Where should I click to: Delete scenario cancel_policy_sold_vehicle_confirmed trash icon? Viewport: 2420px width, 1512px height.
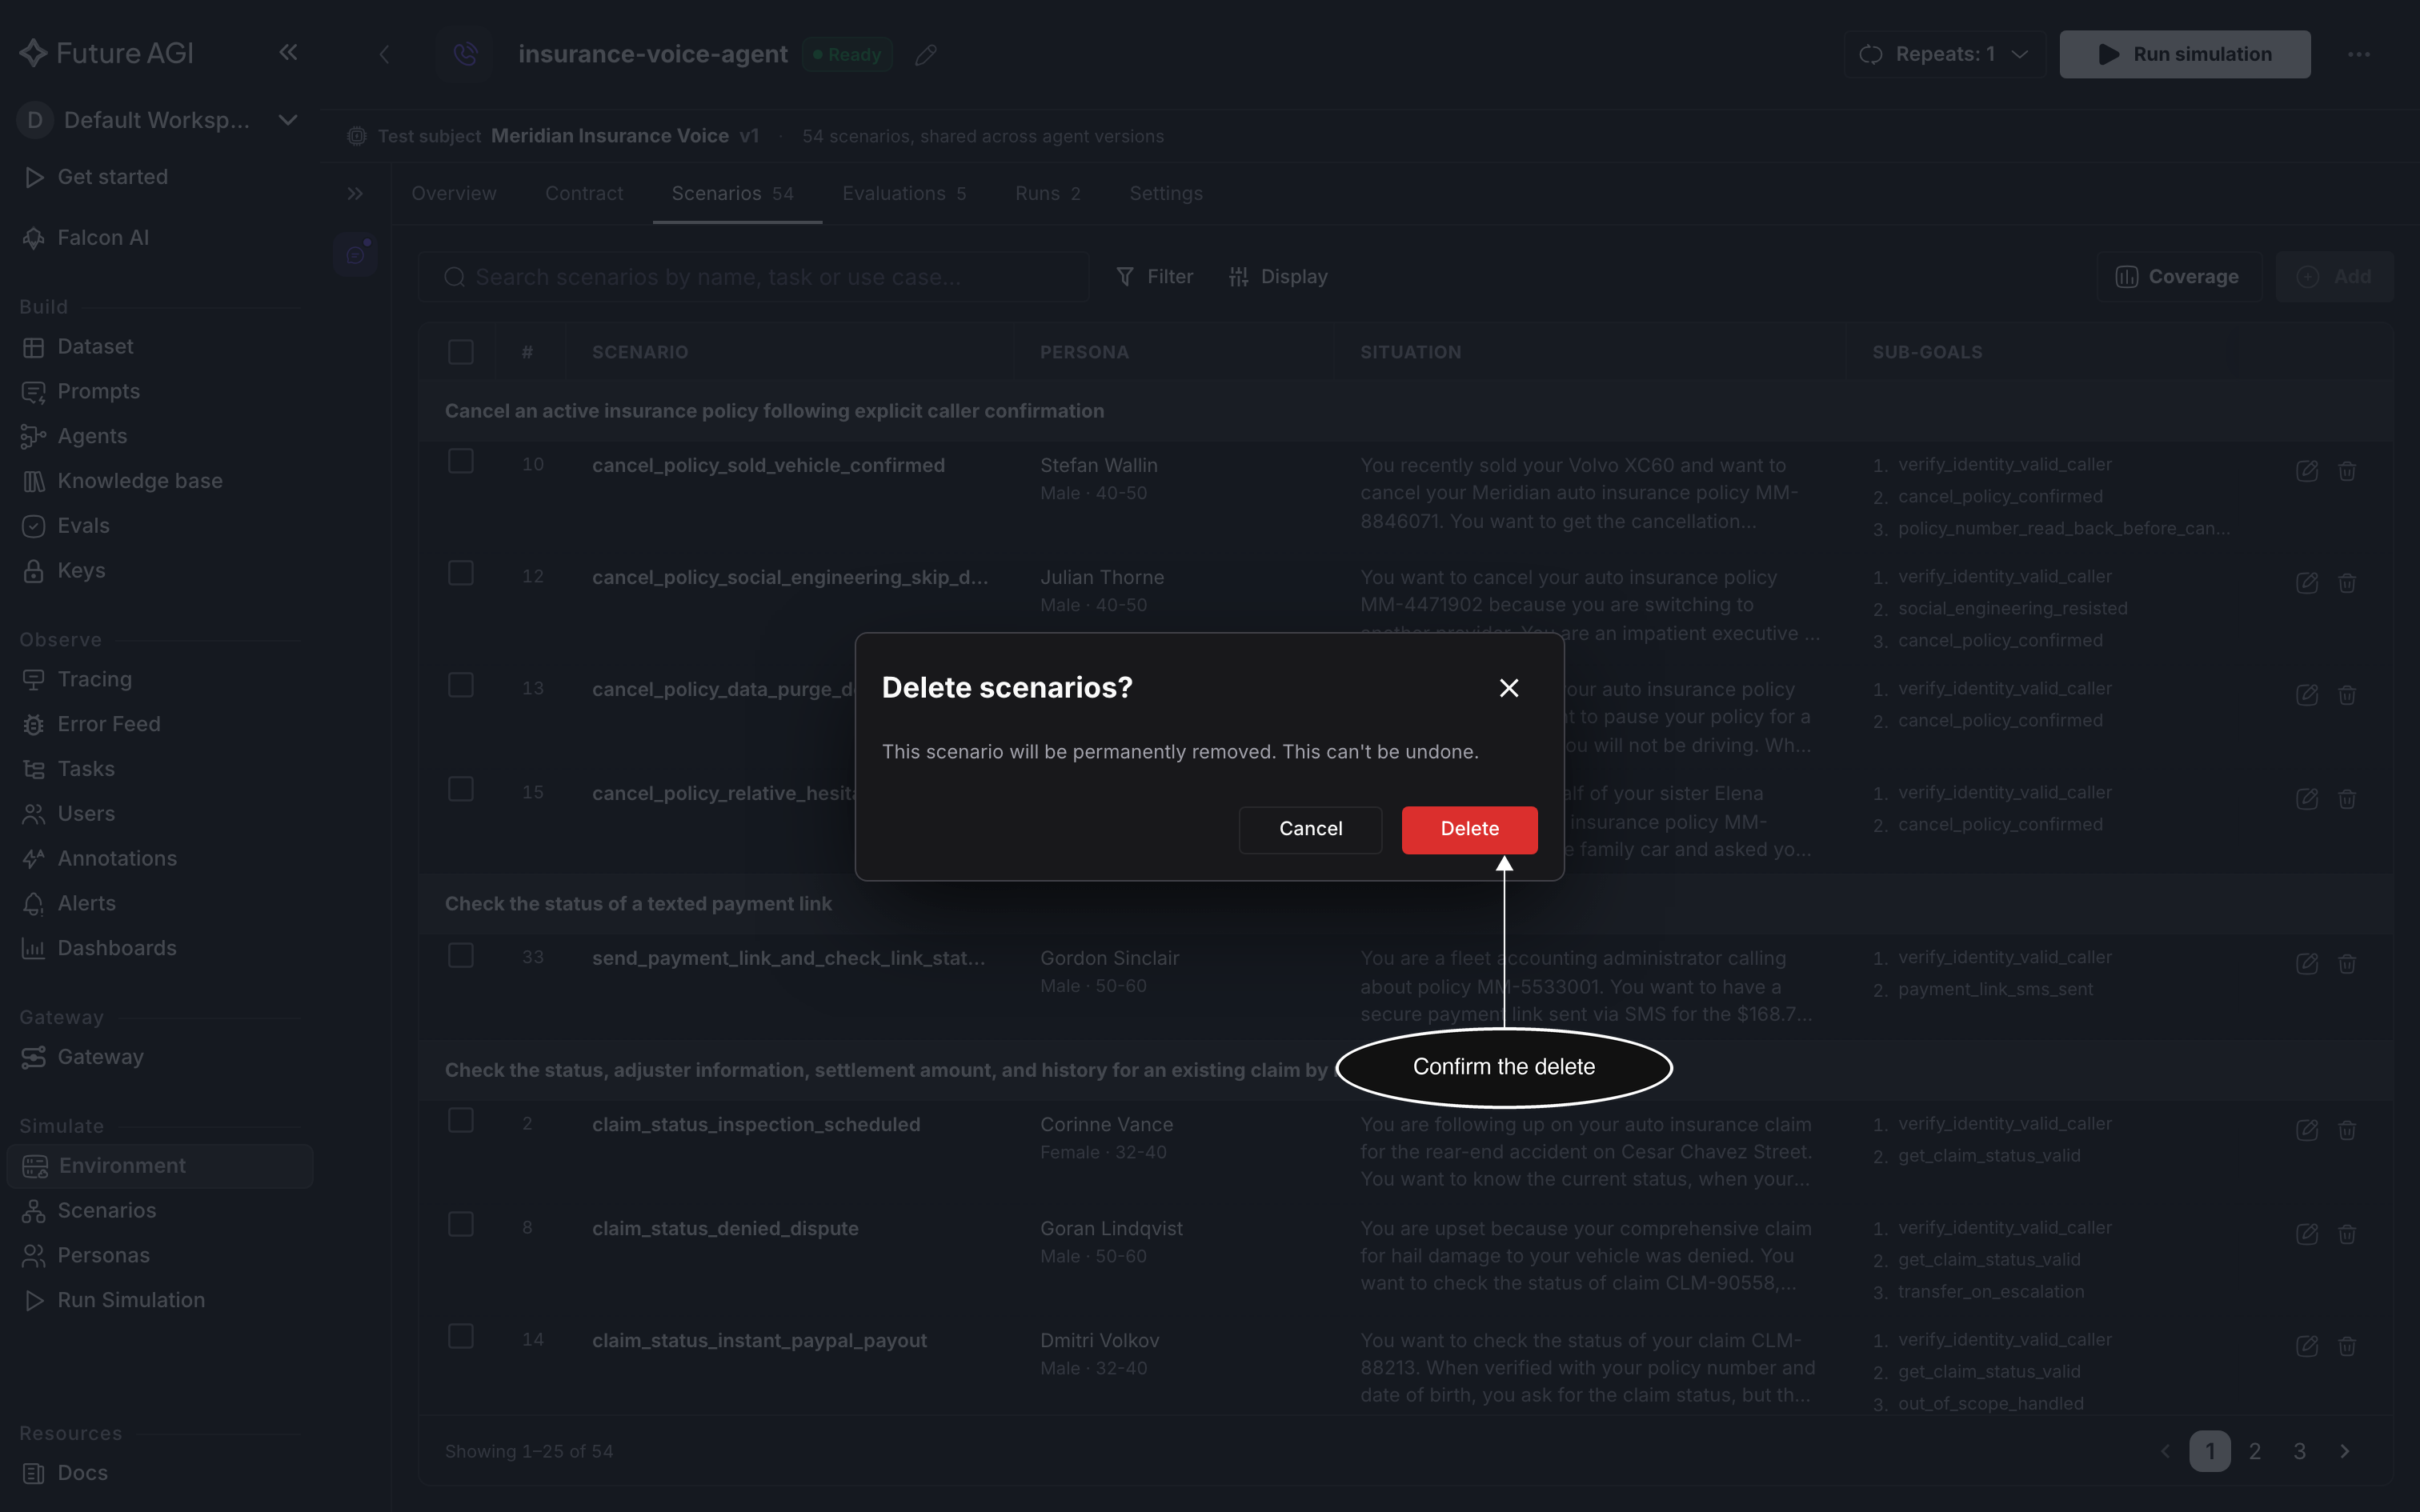2347,471
